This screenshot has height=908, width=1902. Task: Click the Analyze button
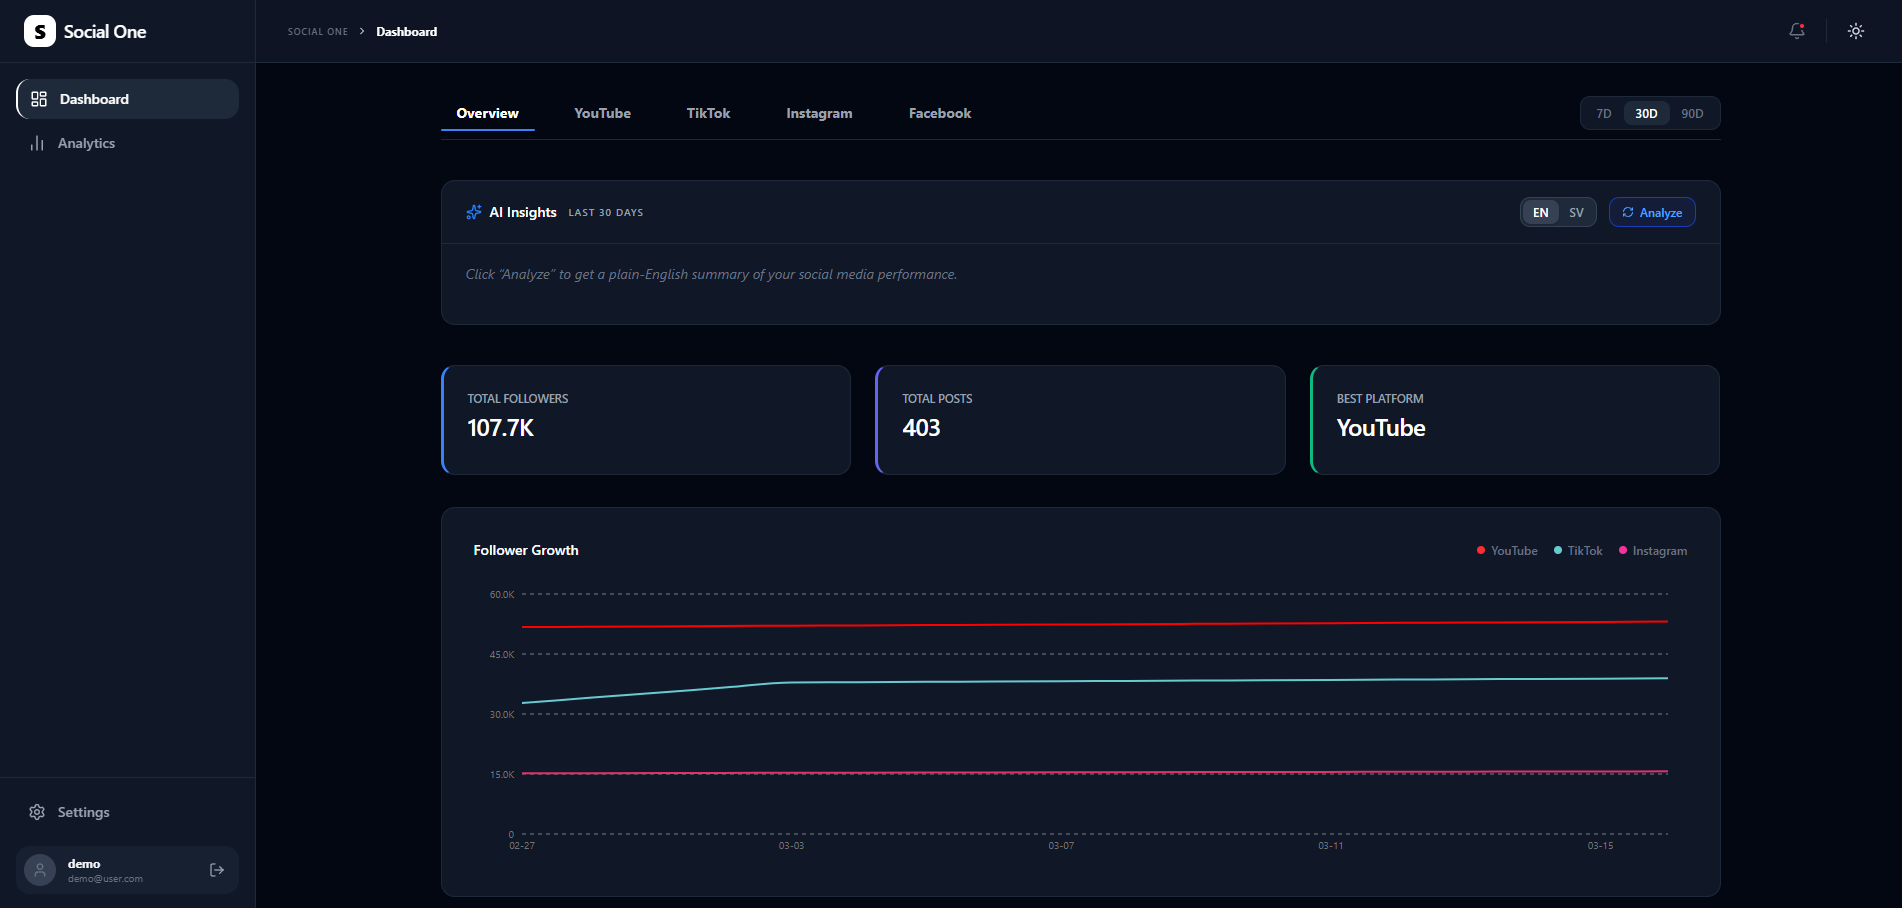coord(1651,212)
